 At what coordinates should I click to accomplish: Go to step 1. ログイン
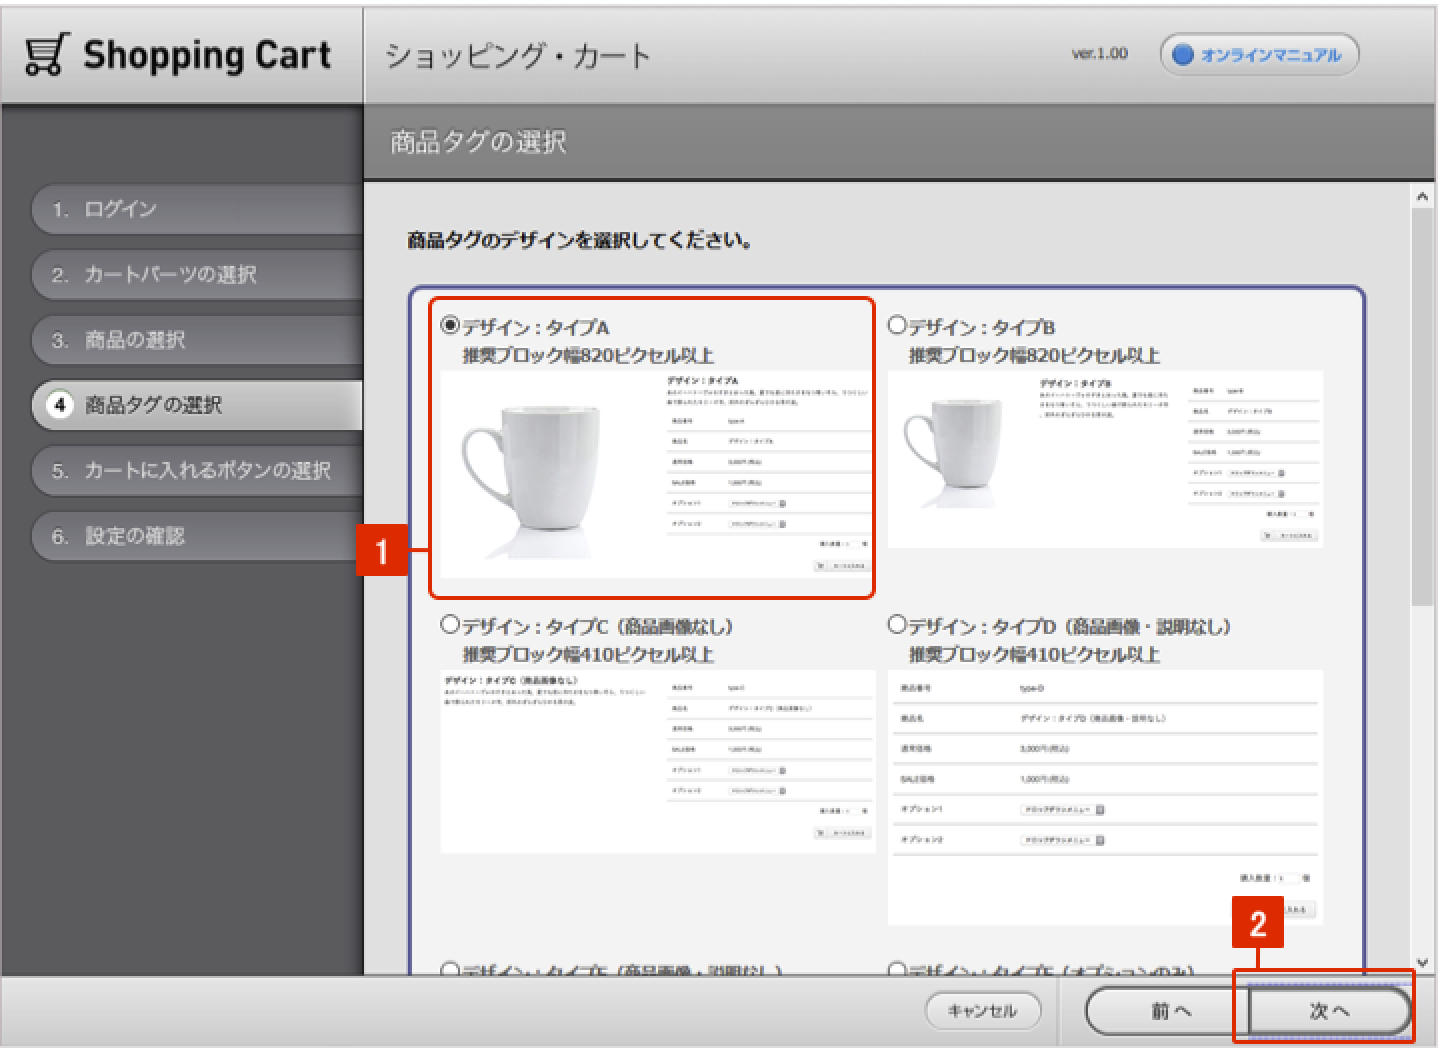197,209
